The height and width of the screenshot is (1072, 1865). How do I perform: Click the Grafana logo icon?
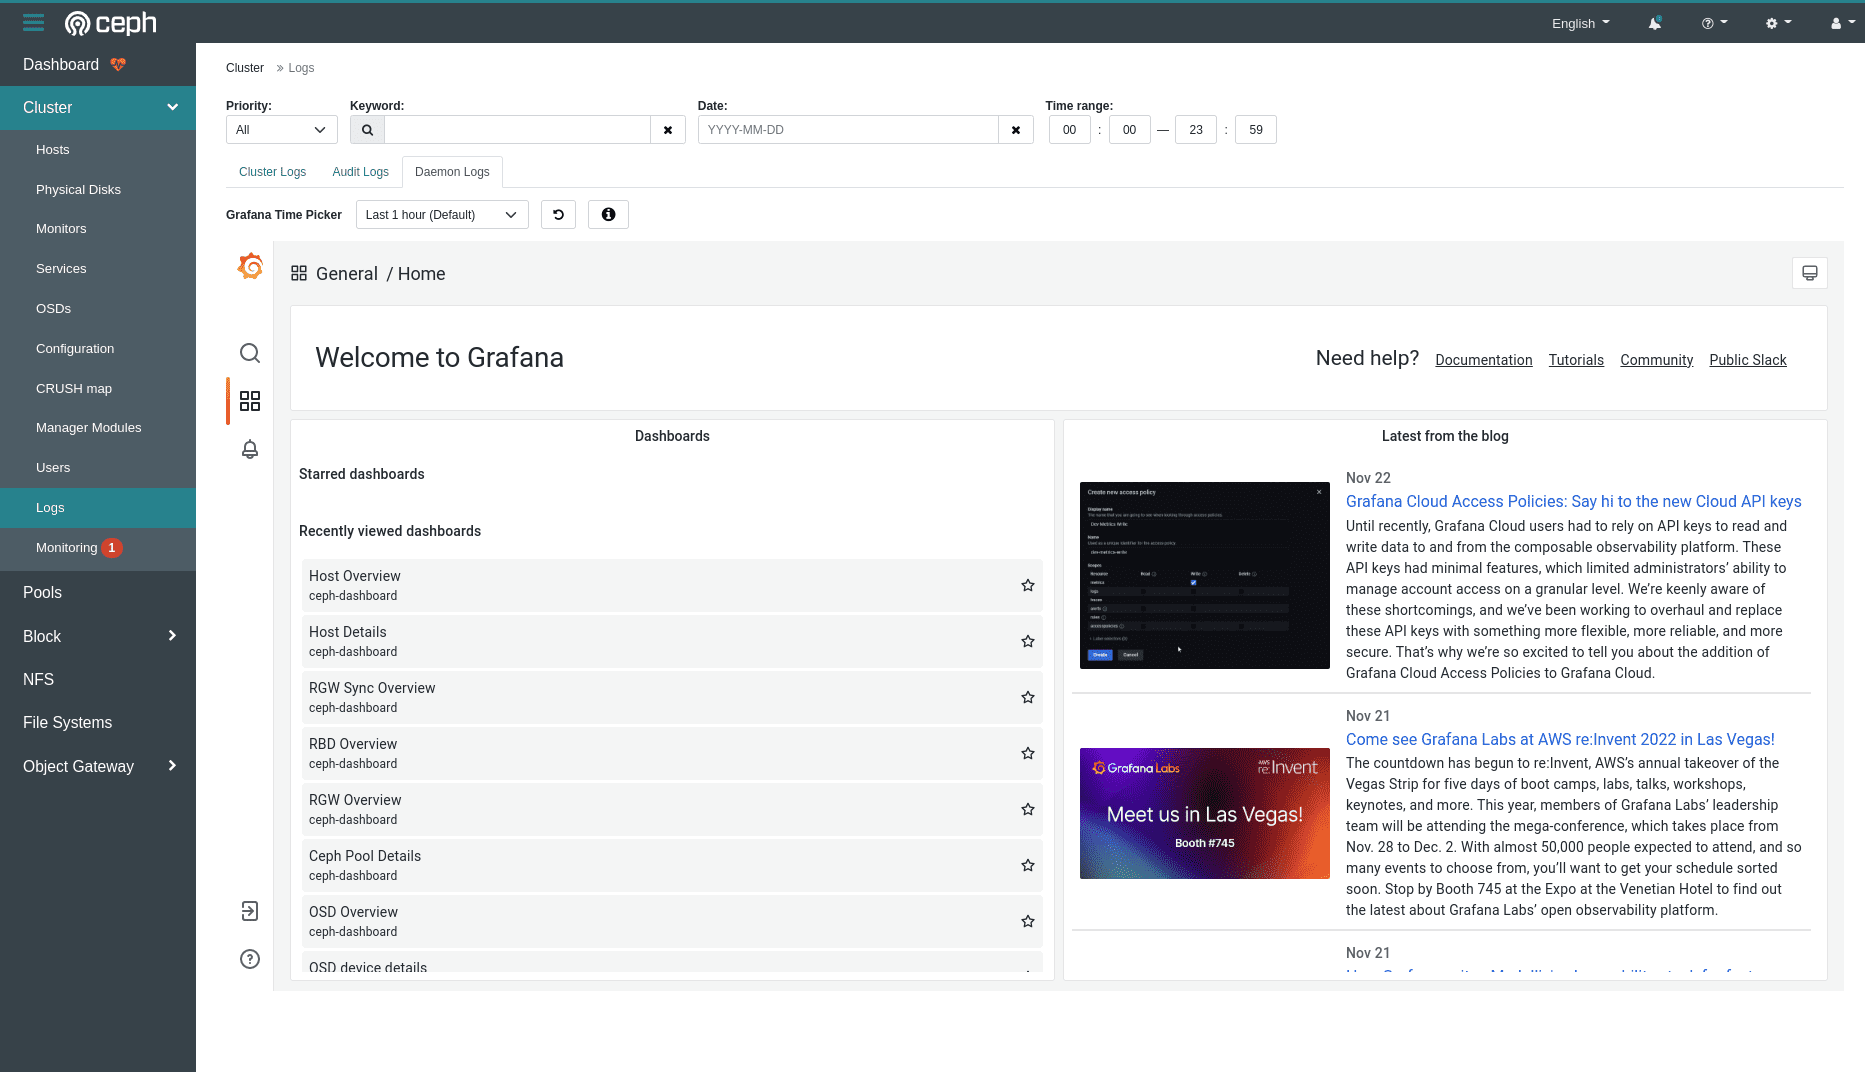(250, 266)
